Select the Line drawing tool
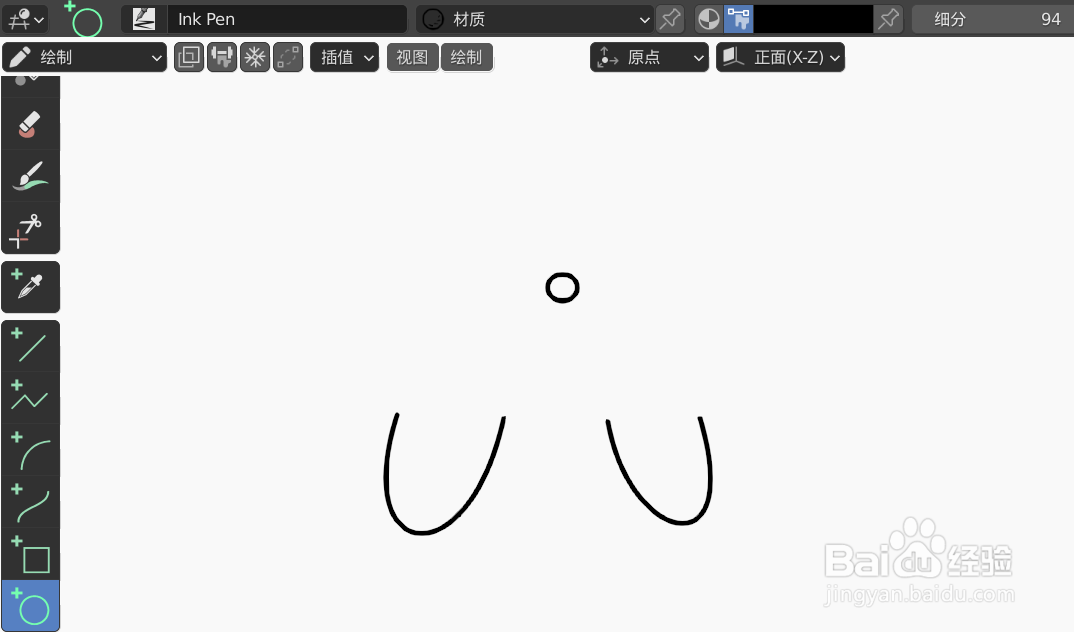Viewport: 1074px width, 632px height. coord(30,345)
